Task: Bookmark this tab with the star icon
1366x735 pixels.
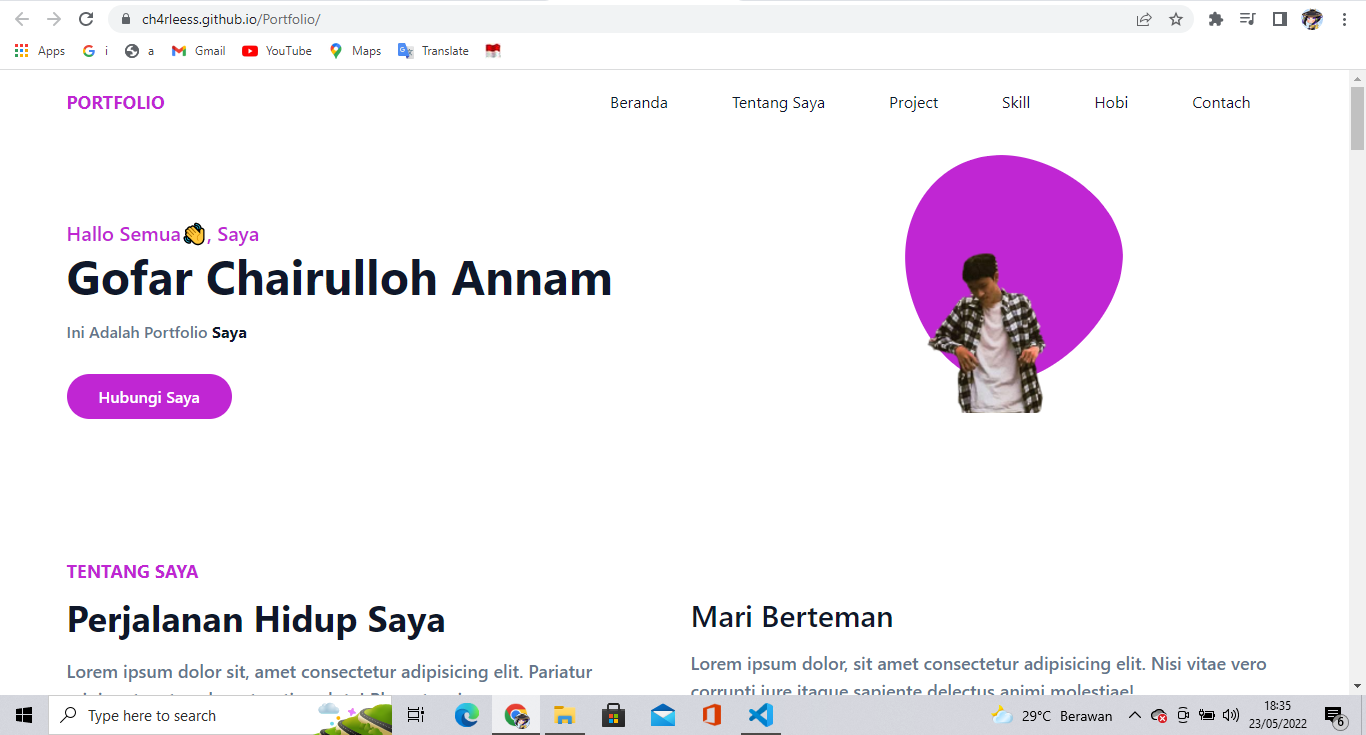Action: pyautogui.click(x=1176, y=19)
